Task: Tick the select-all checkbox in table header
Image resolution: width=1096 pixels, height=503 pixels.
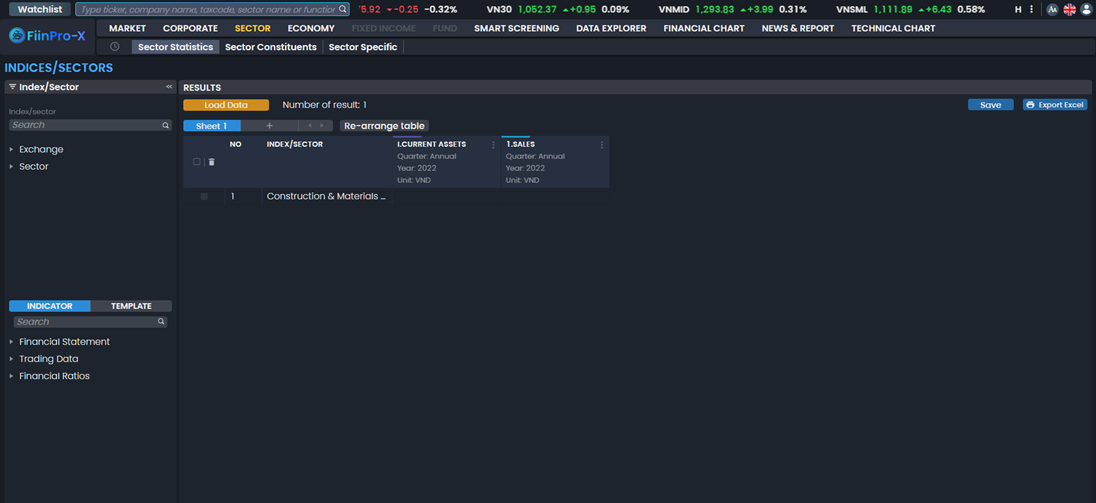Action: point(197,162)
